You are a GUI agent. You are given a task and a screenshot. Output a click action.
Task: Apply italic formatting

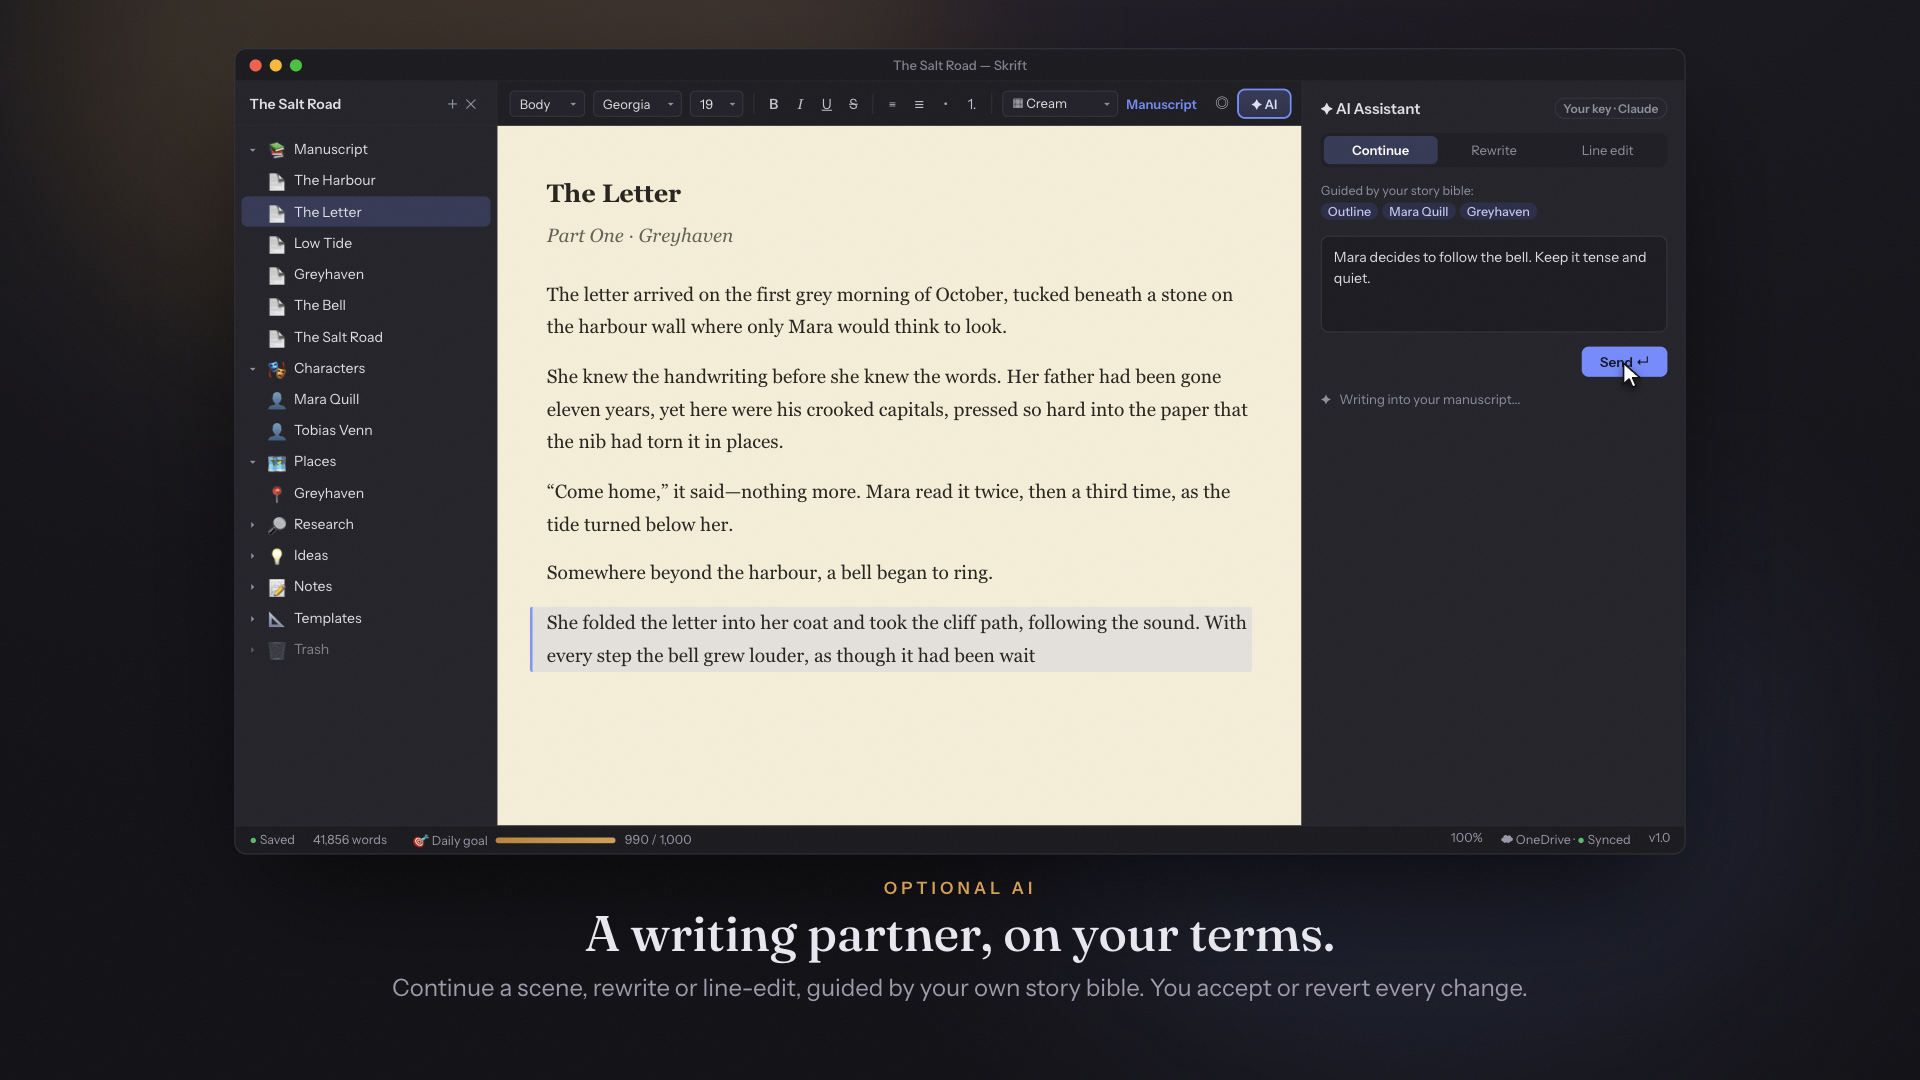[x=800, y=104]
